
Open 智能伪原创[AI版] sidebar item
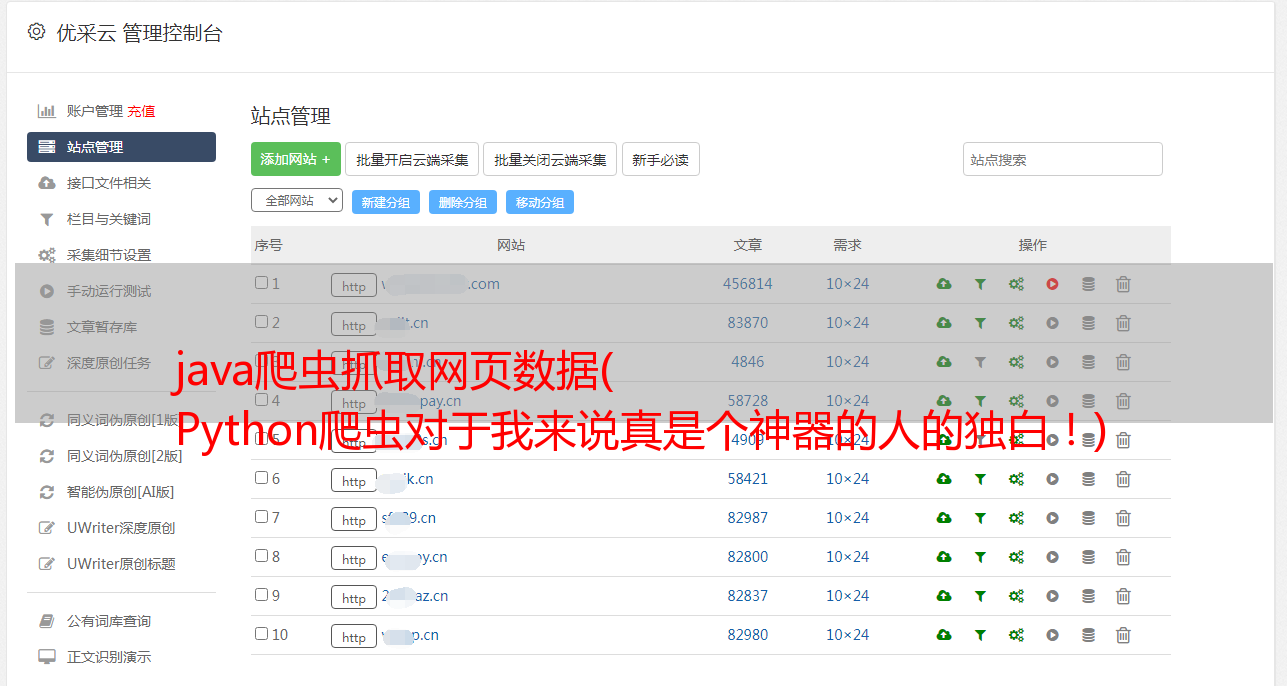click(120, 492)
